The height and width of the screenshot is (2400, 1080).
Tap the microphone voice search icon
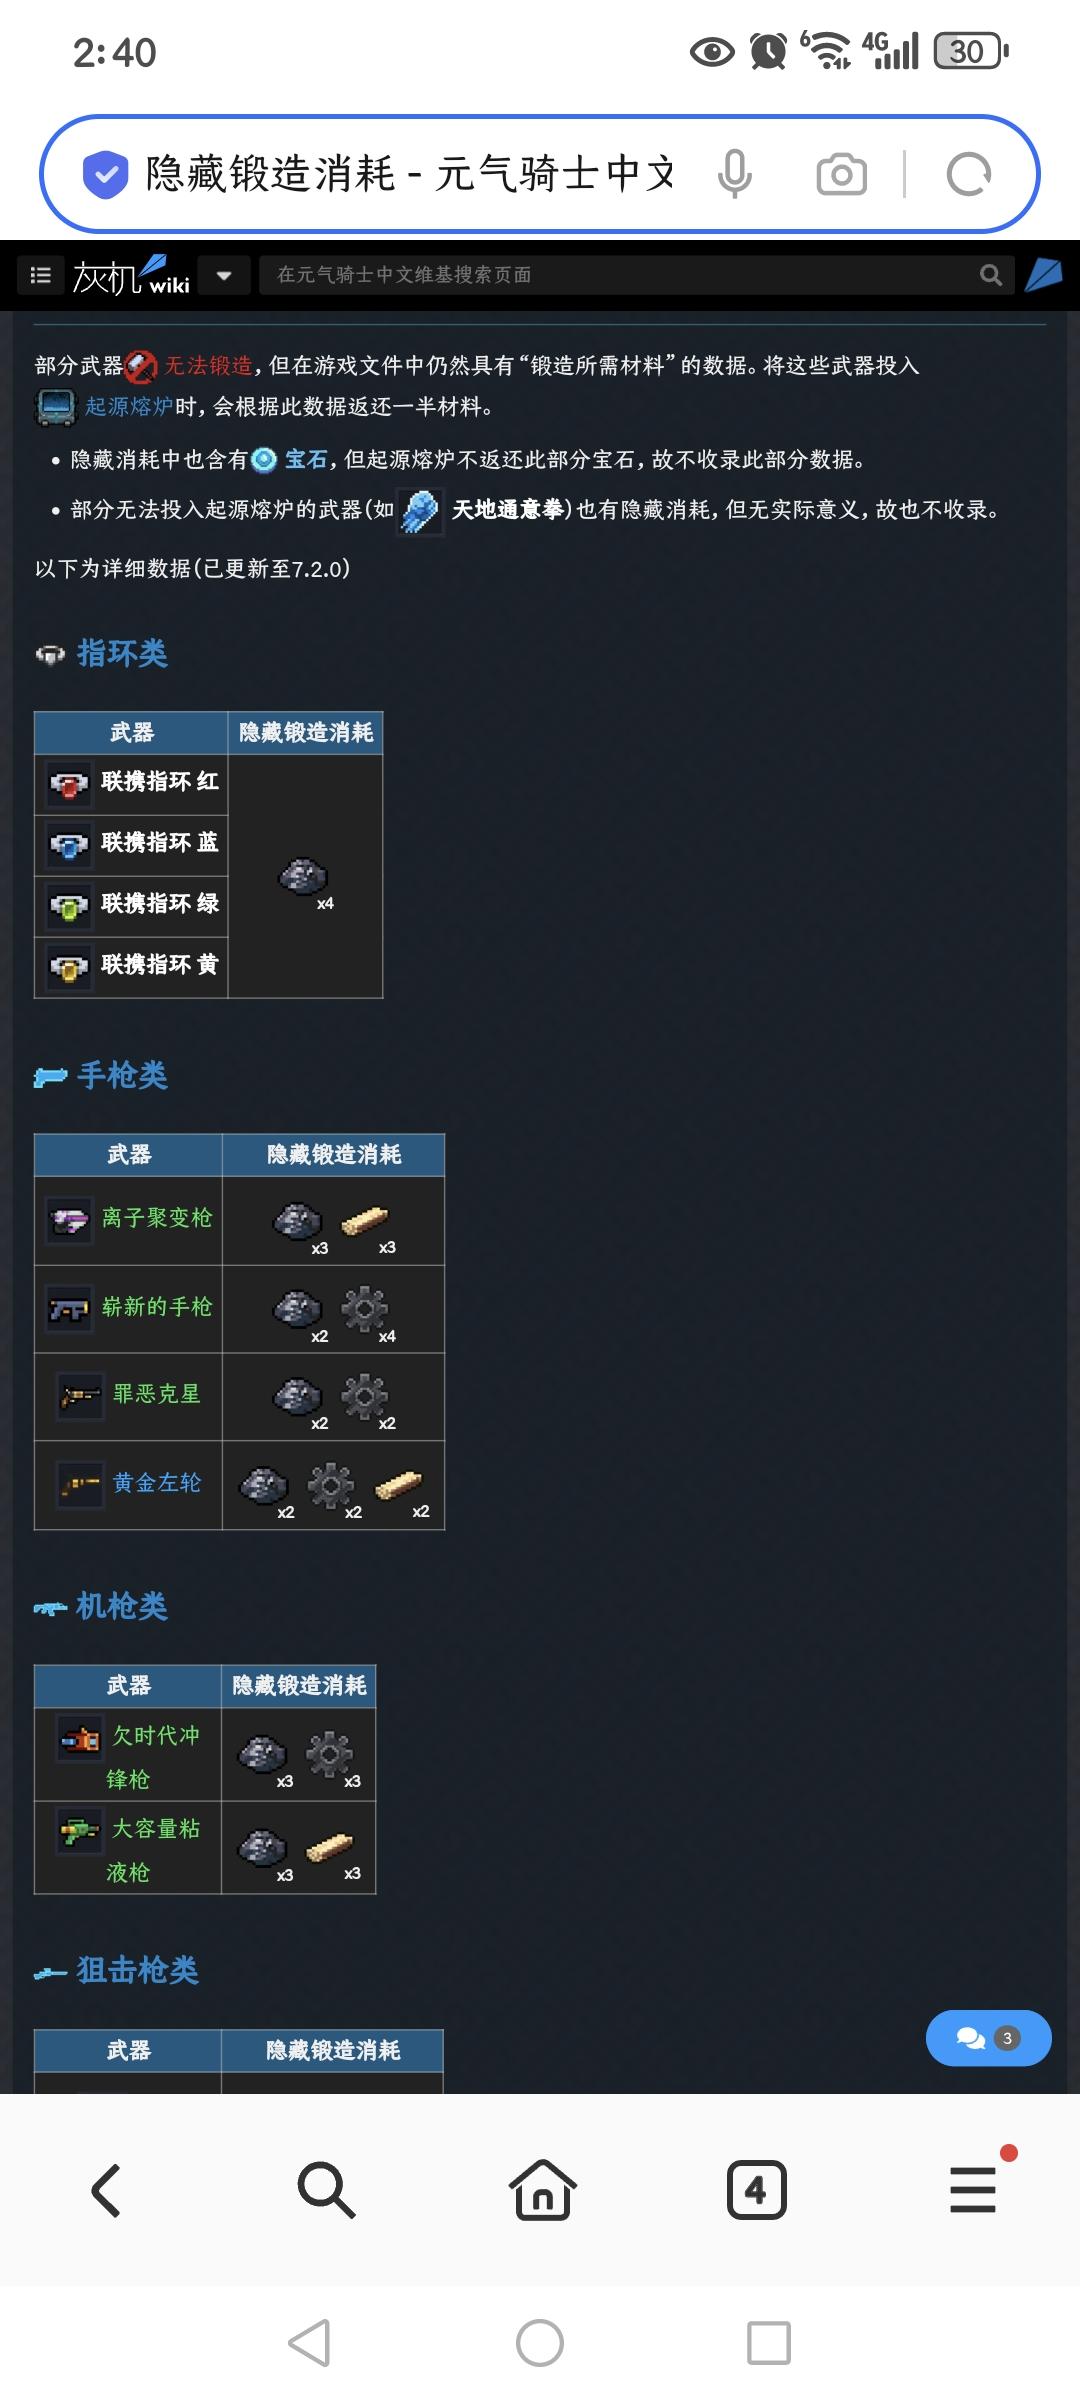click(735, 174)
